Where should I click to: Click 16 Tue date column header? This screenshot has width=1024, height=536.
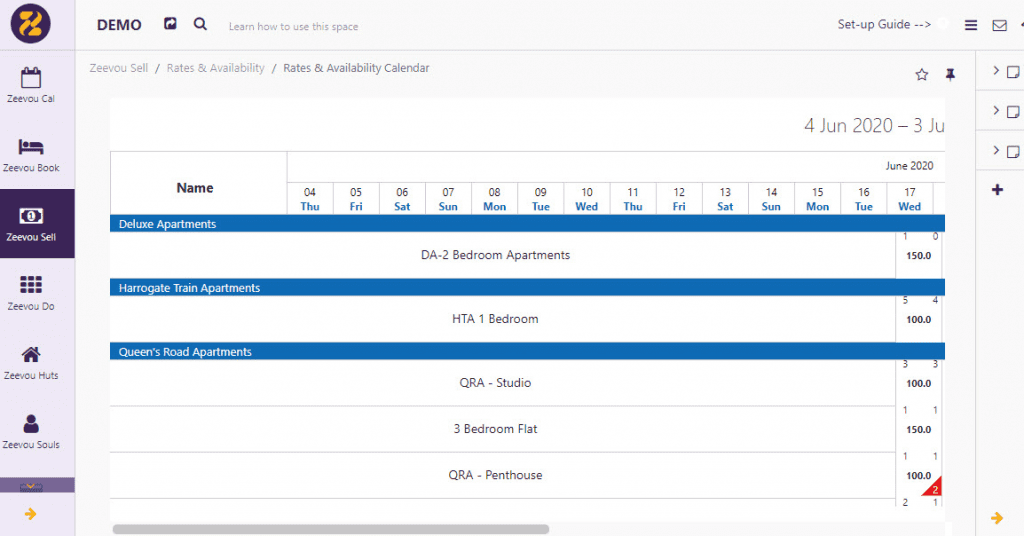(863, 199)
